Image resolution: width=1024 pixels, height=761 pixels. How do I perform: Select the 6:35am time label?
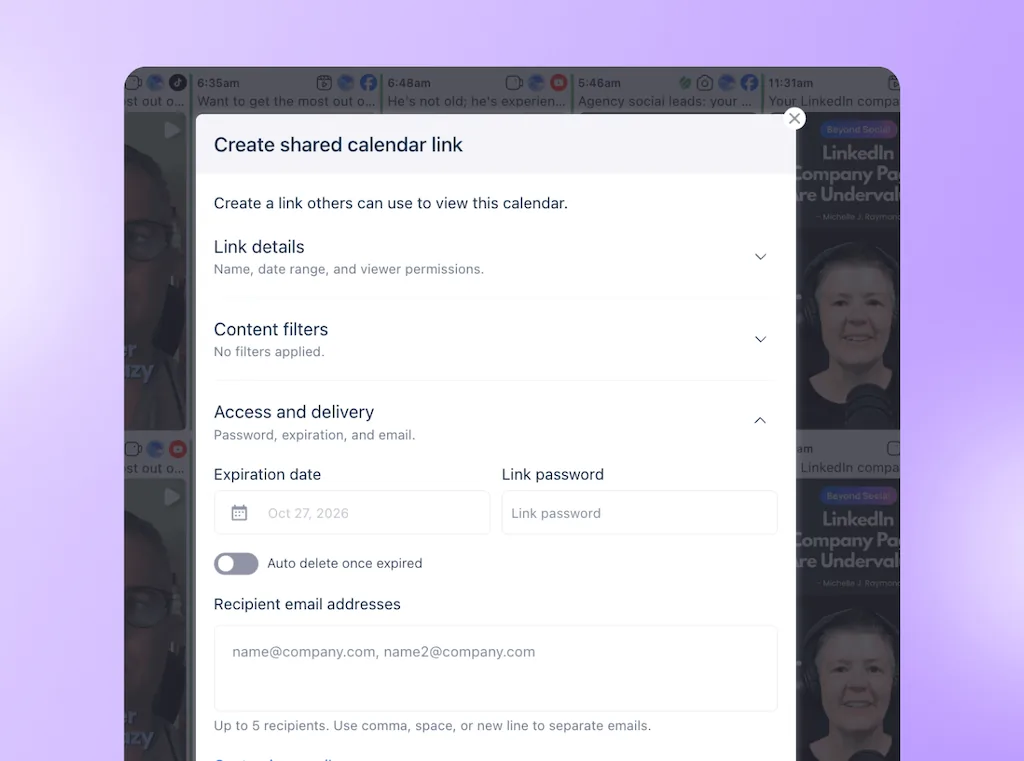(x=218, y=83)
